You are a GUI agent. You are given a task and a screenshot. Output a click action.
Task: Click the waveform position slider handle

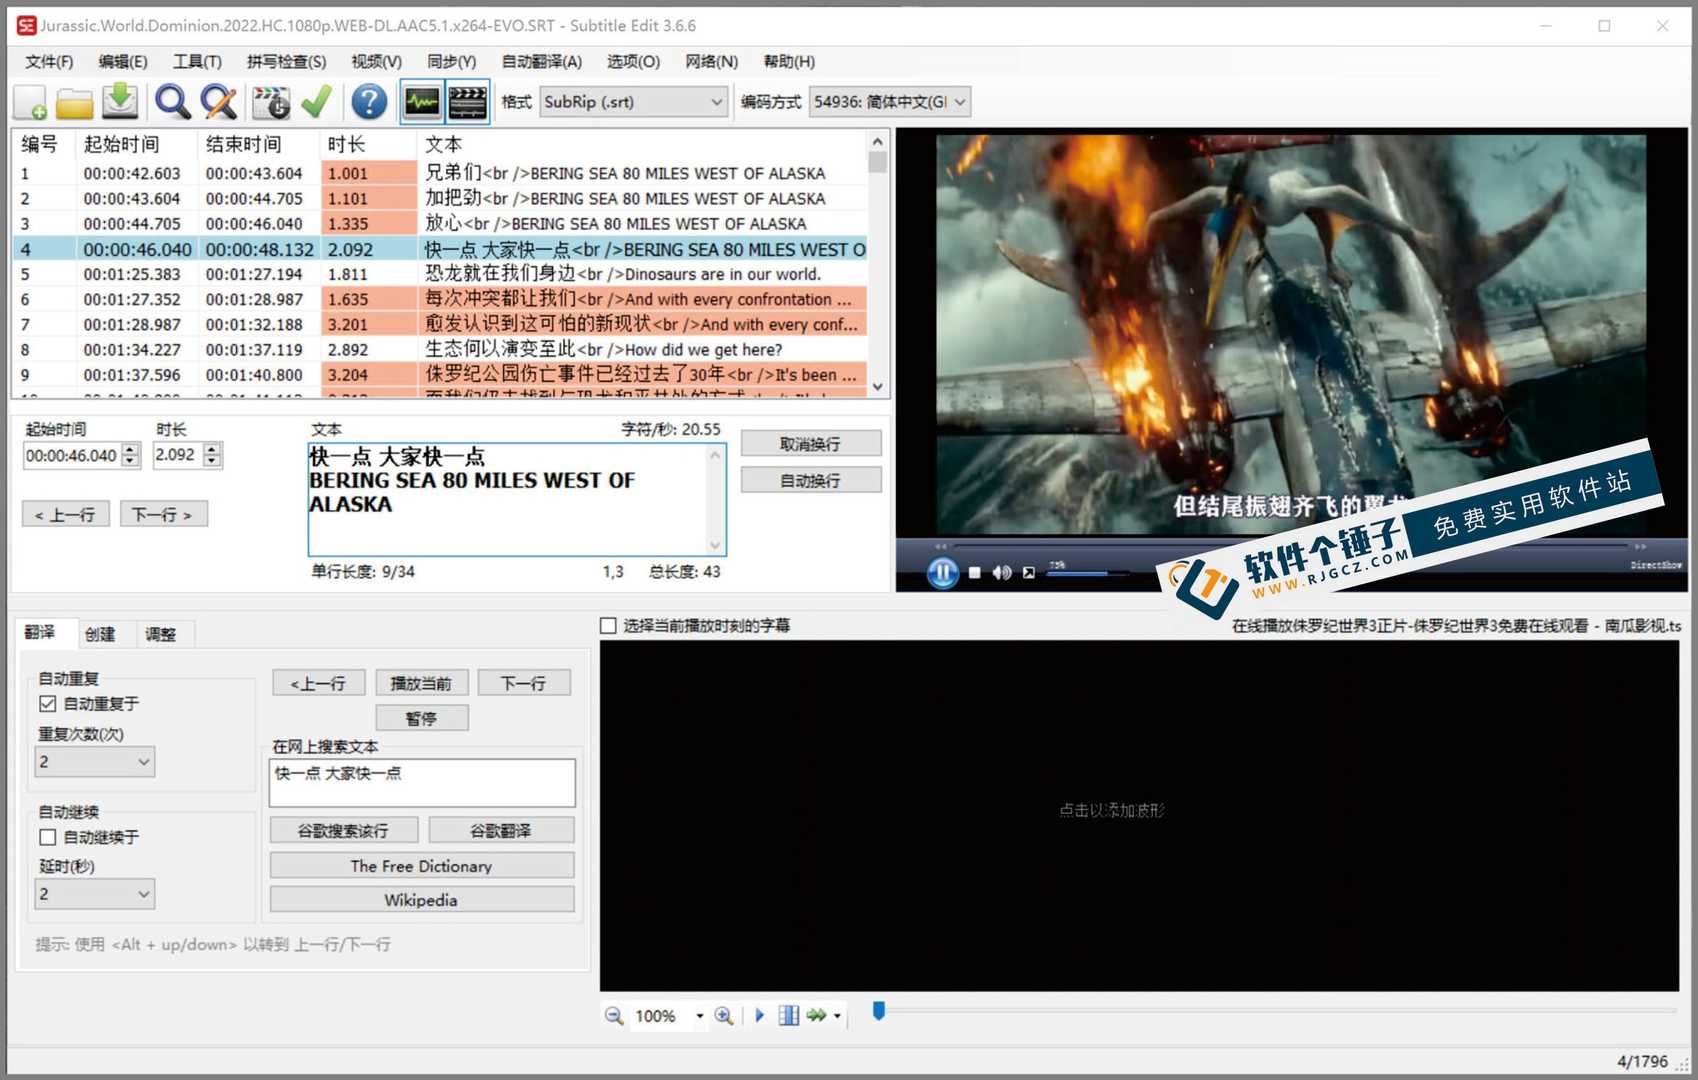point(879,1011)
